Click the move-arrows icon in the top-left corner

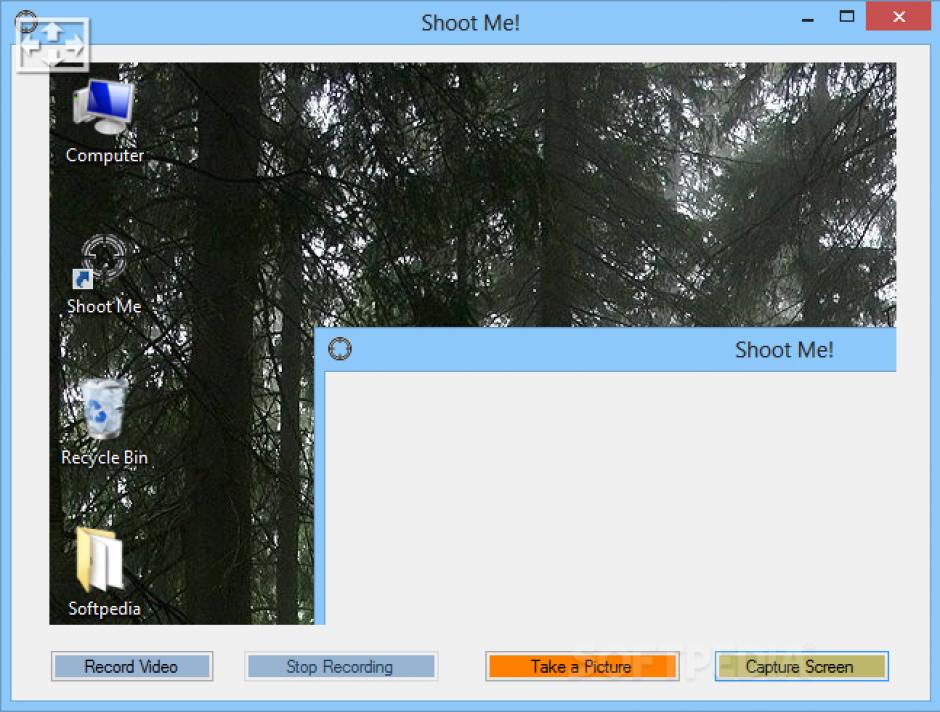click(x=53, y=44)
